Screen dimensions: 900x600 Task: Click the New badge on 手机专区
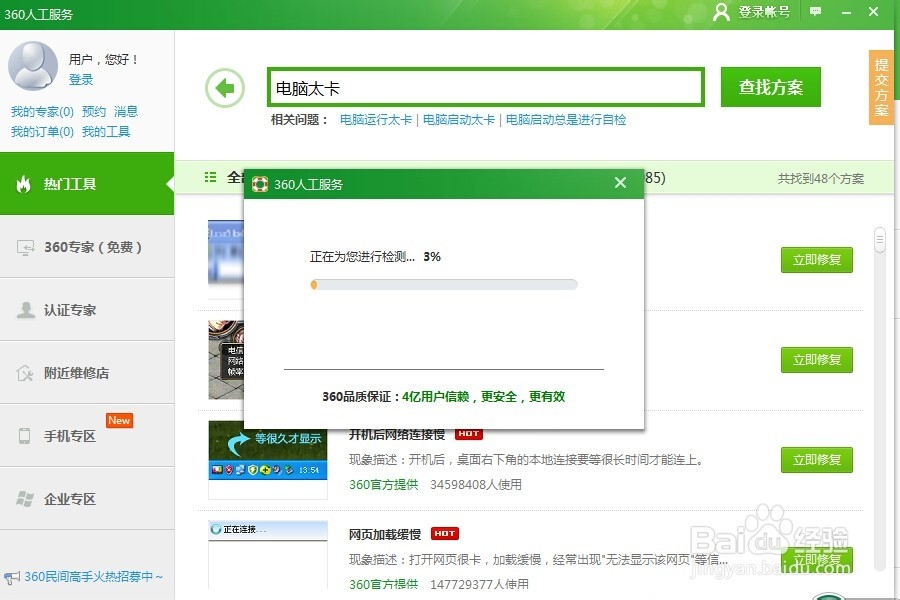(x=119, y=420)
